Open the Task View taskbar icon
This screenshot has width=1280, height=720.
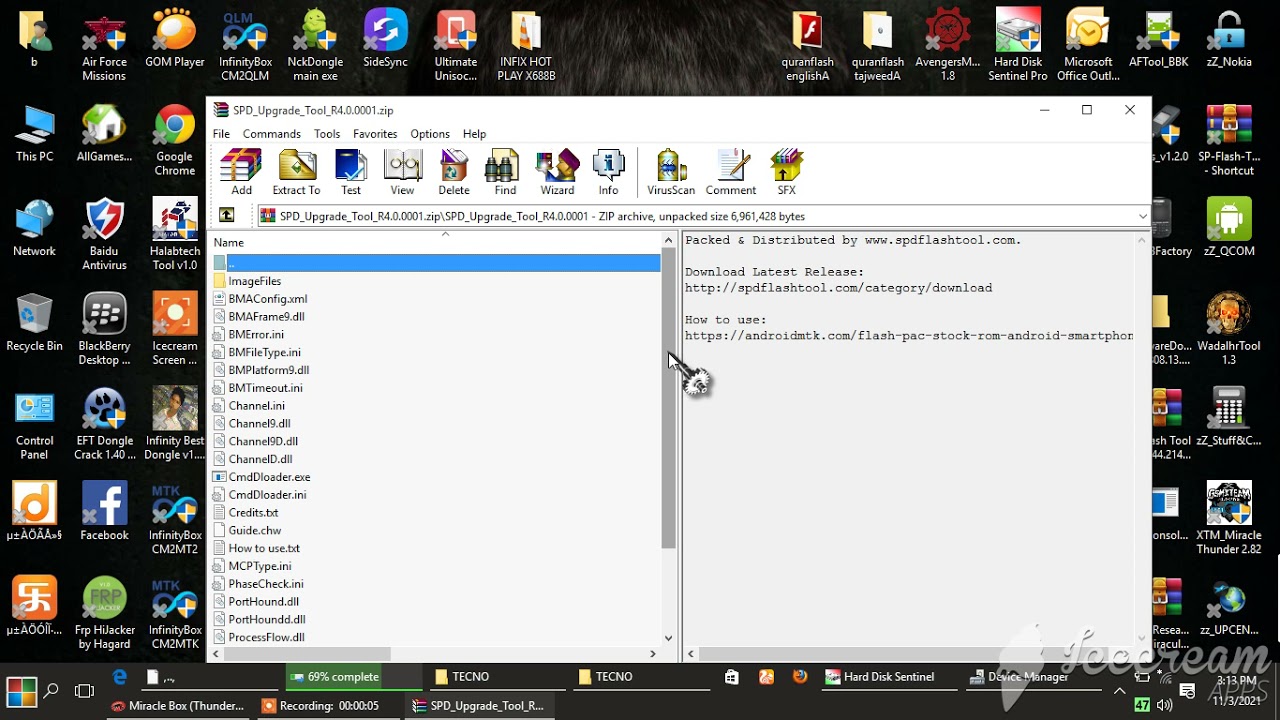tap(85, 691)
